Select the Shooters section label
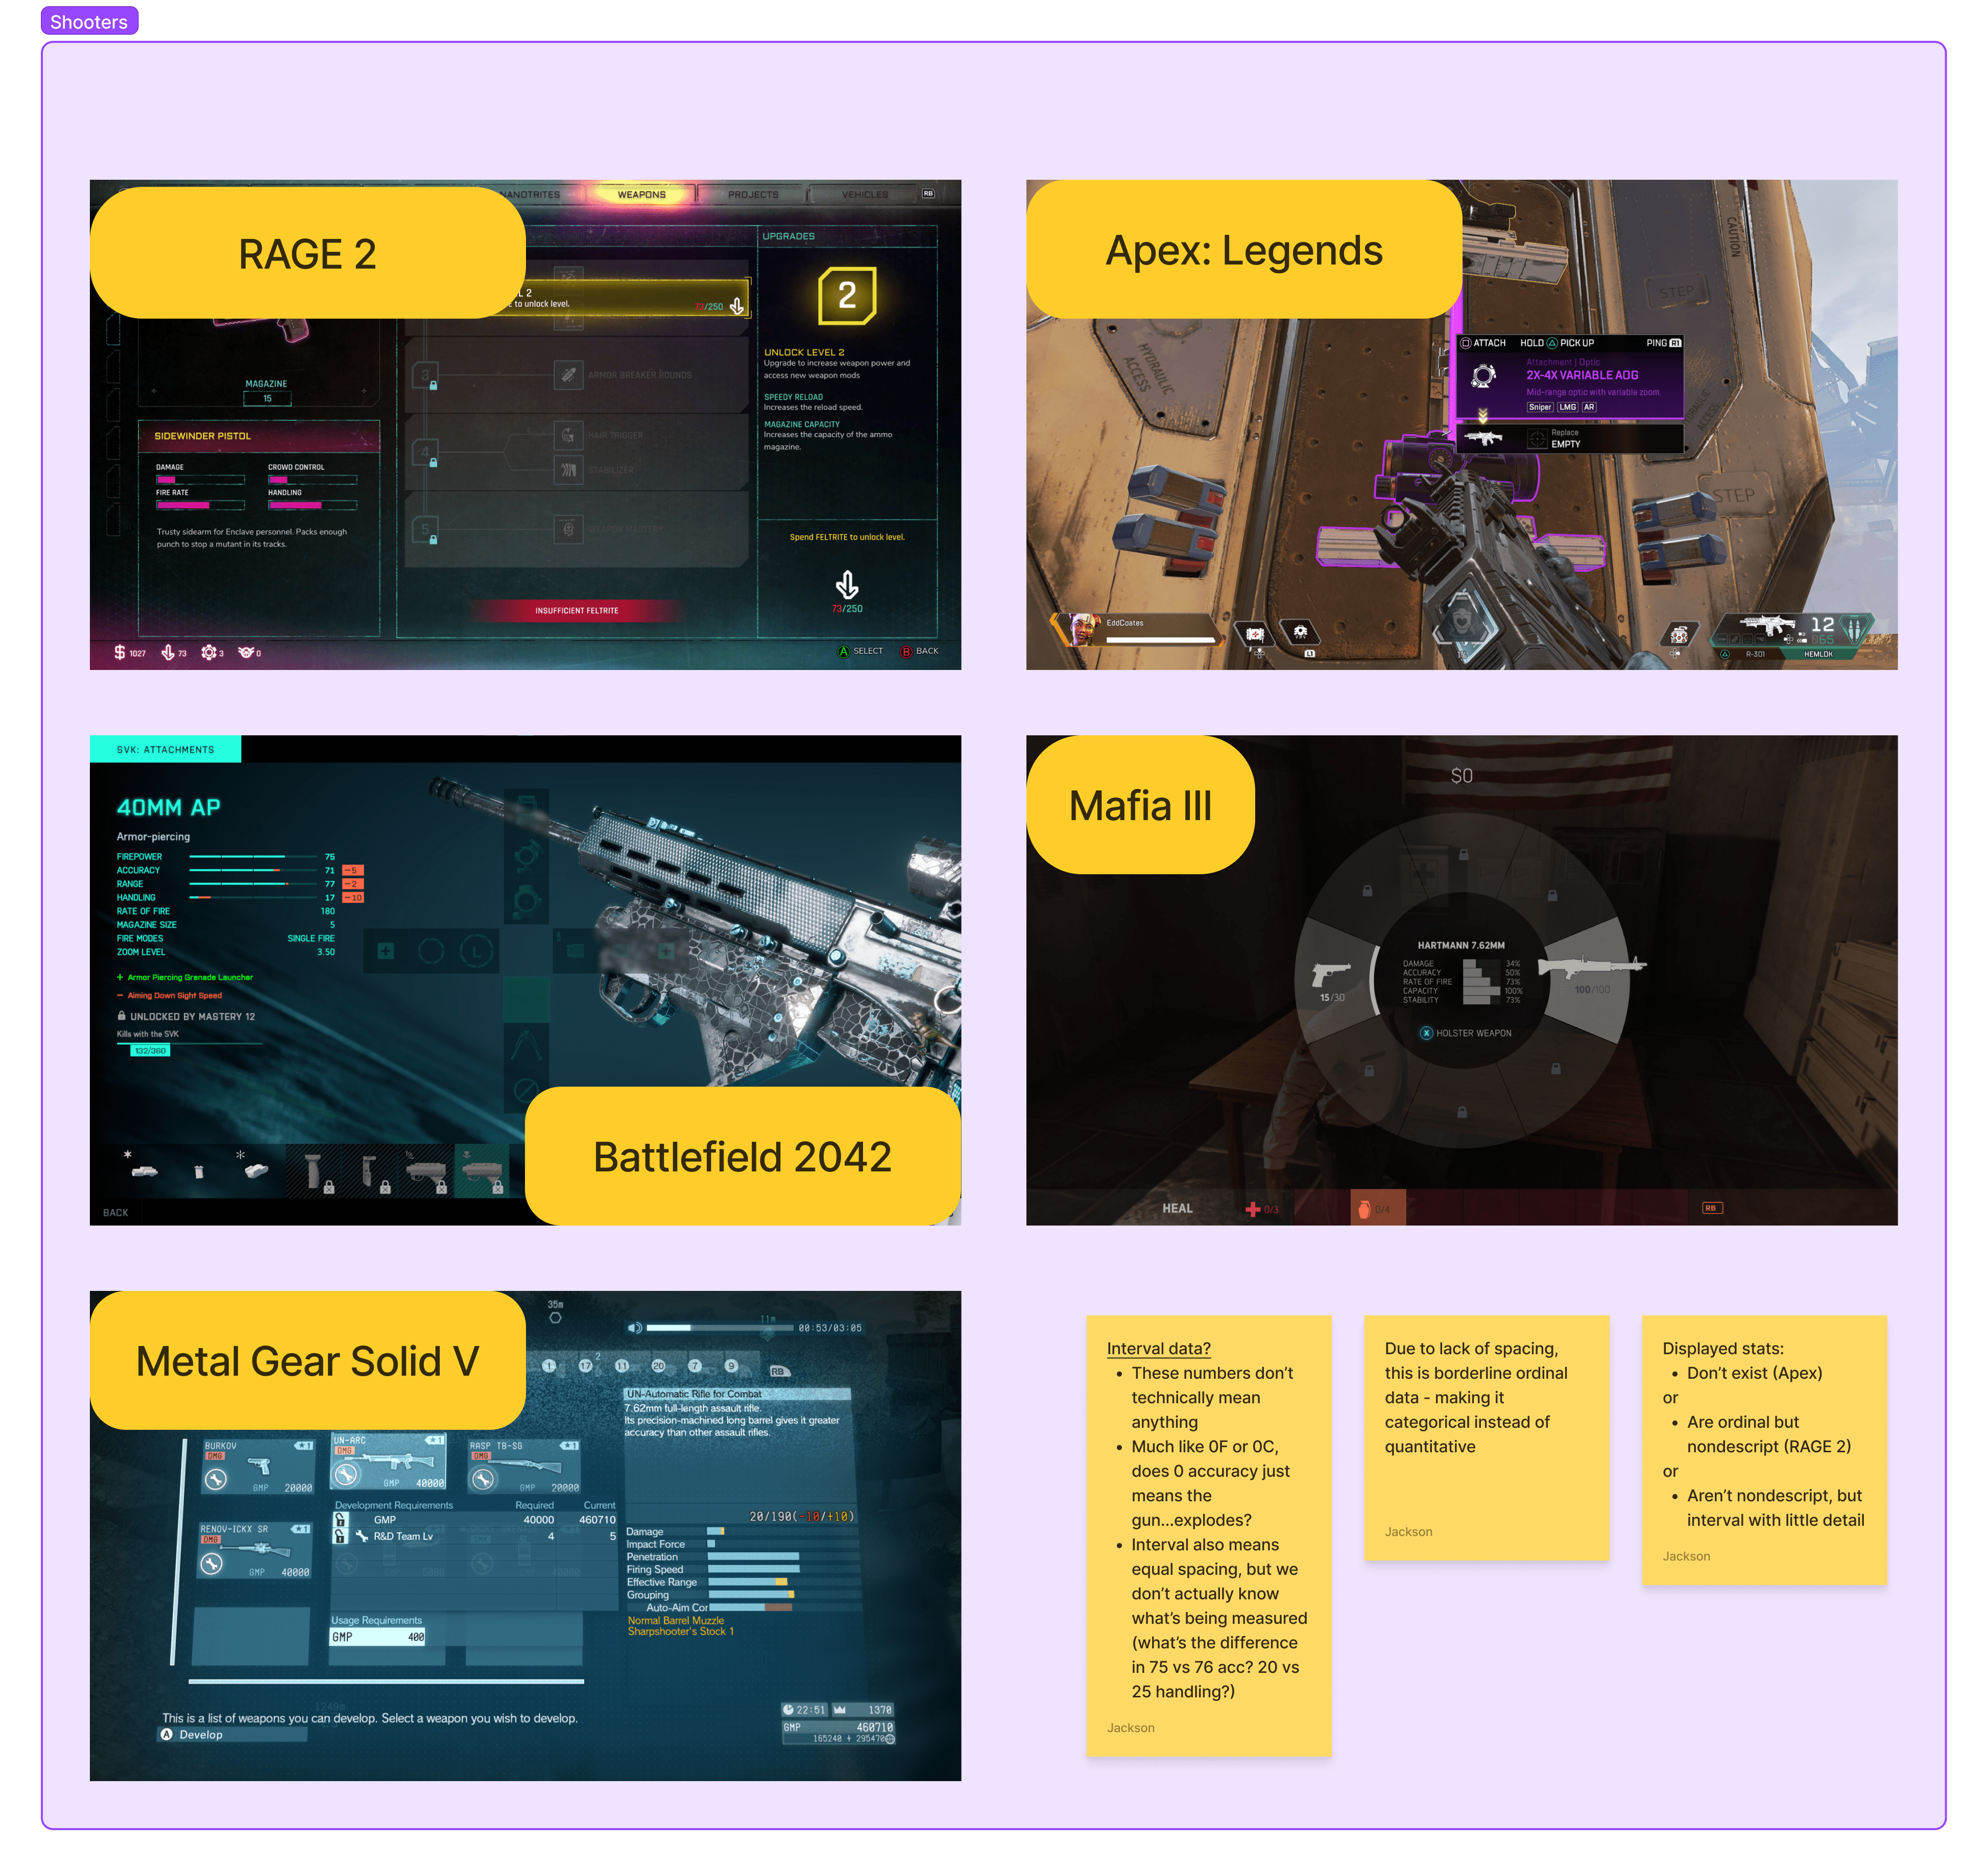Image resolution: width=1988 pixels, height=1871 pixels. [89, 21]
